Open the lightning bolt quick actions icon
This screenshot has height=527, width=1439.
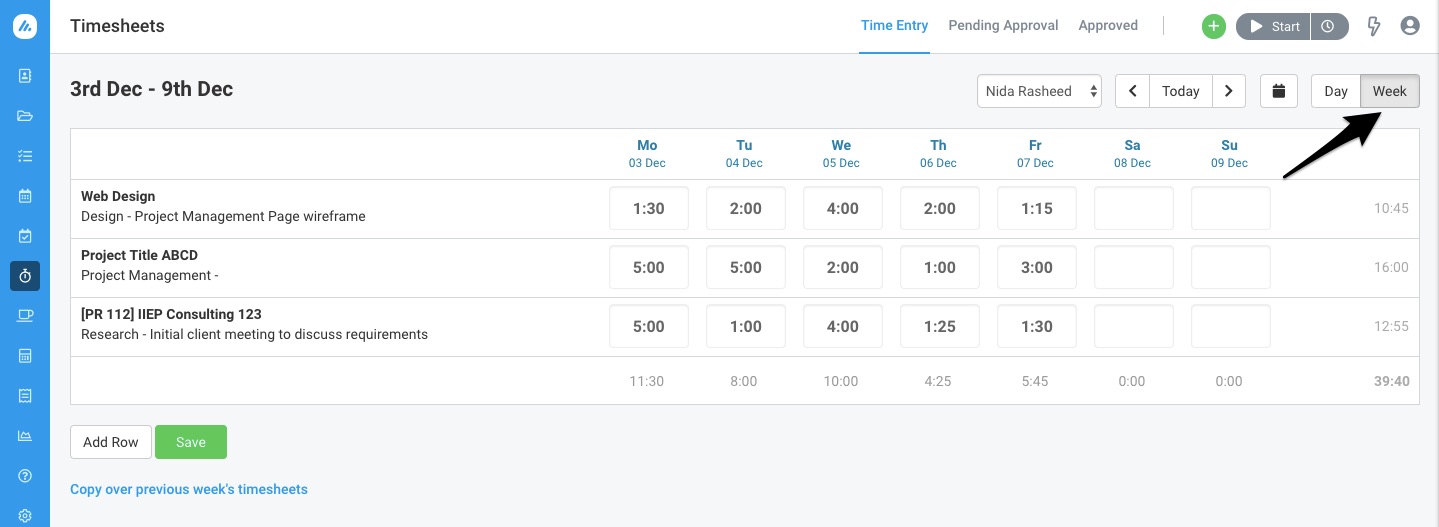click(x=1374, y=27)
